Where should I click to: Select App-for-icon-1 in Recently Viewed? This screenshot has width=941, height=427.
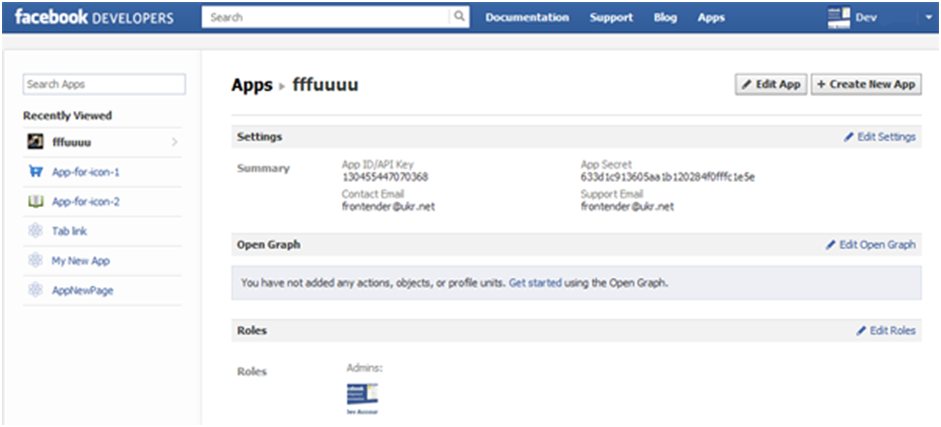(86, 172)
